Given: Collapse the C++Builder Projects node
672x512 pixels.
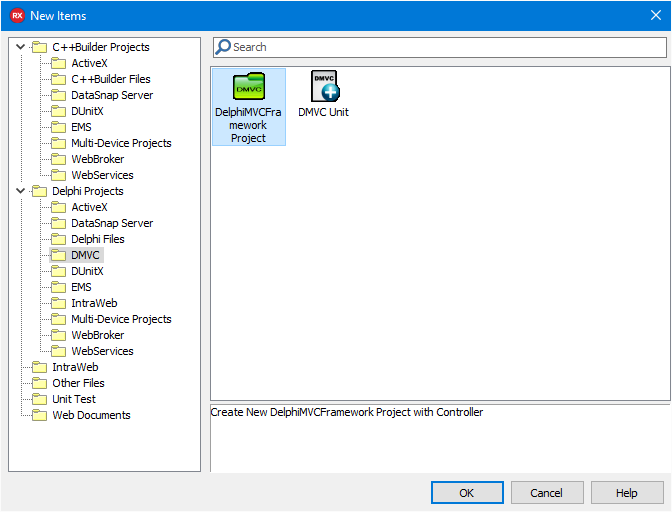Looking at the screenshot, I should pyautogui.click(x=20, y=47).
